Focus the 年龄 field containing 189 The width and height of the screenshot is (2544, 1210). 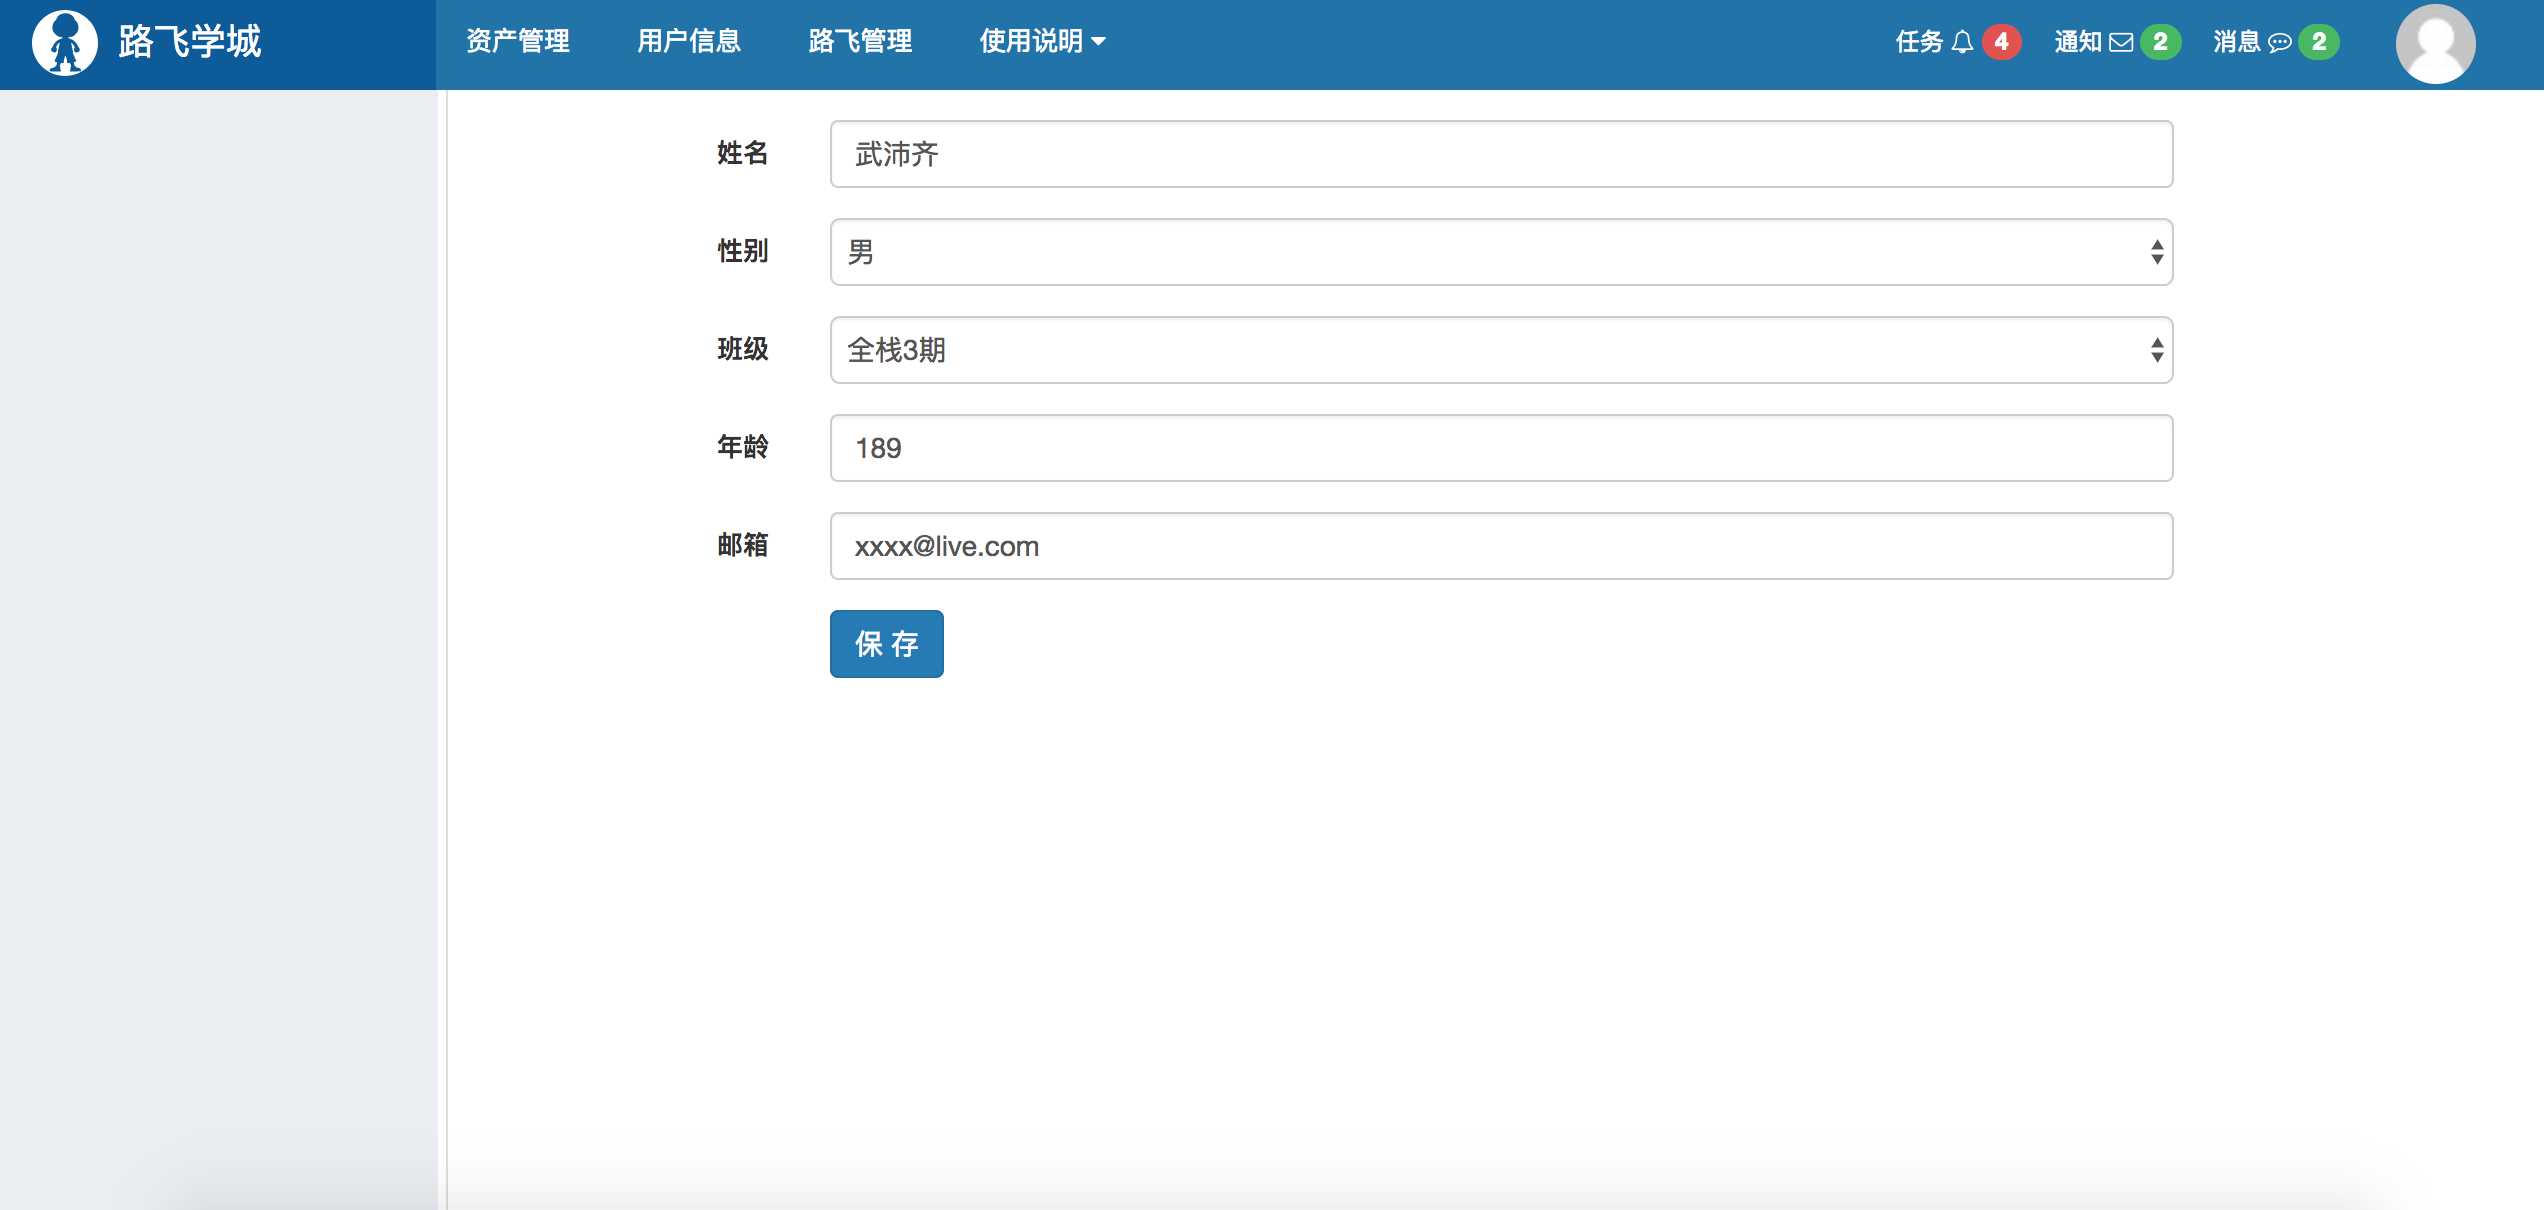[1501, 448]
